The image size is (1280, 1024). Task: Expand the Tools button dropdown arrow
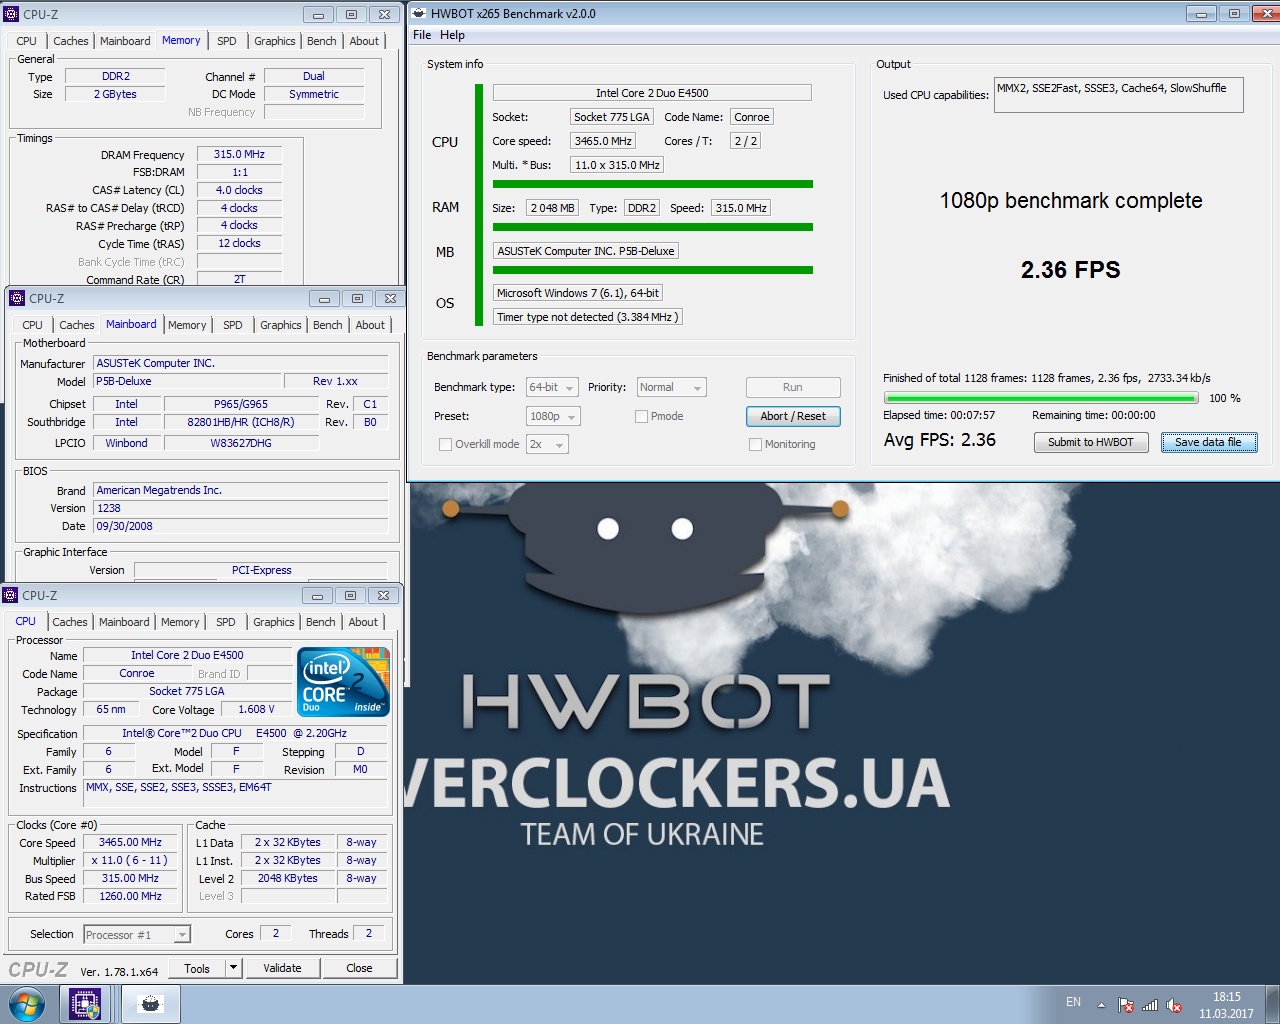(x=233, y=968)
